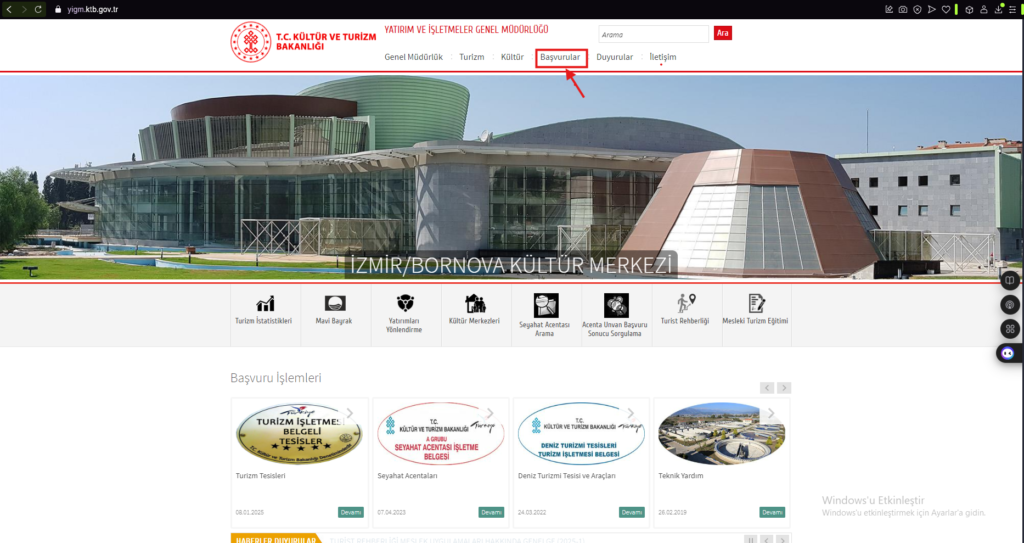Select the Yatırımları Yönlendirme icon
This screenshot has height=543, width=1024.
point(405,303)
